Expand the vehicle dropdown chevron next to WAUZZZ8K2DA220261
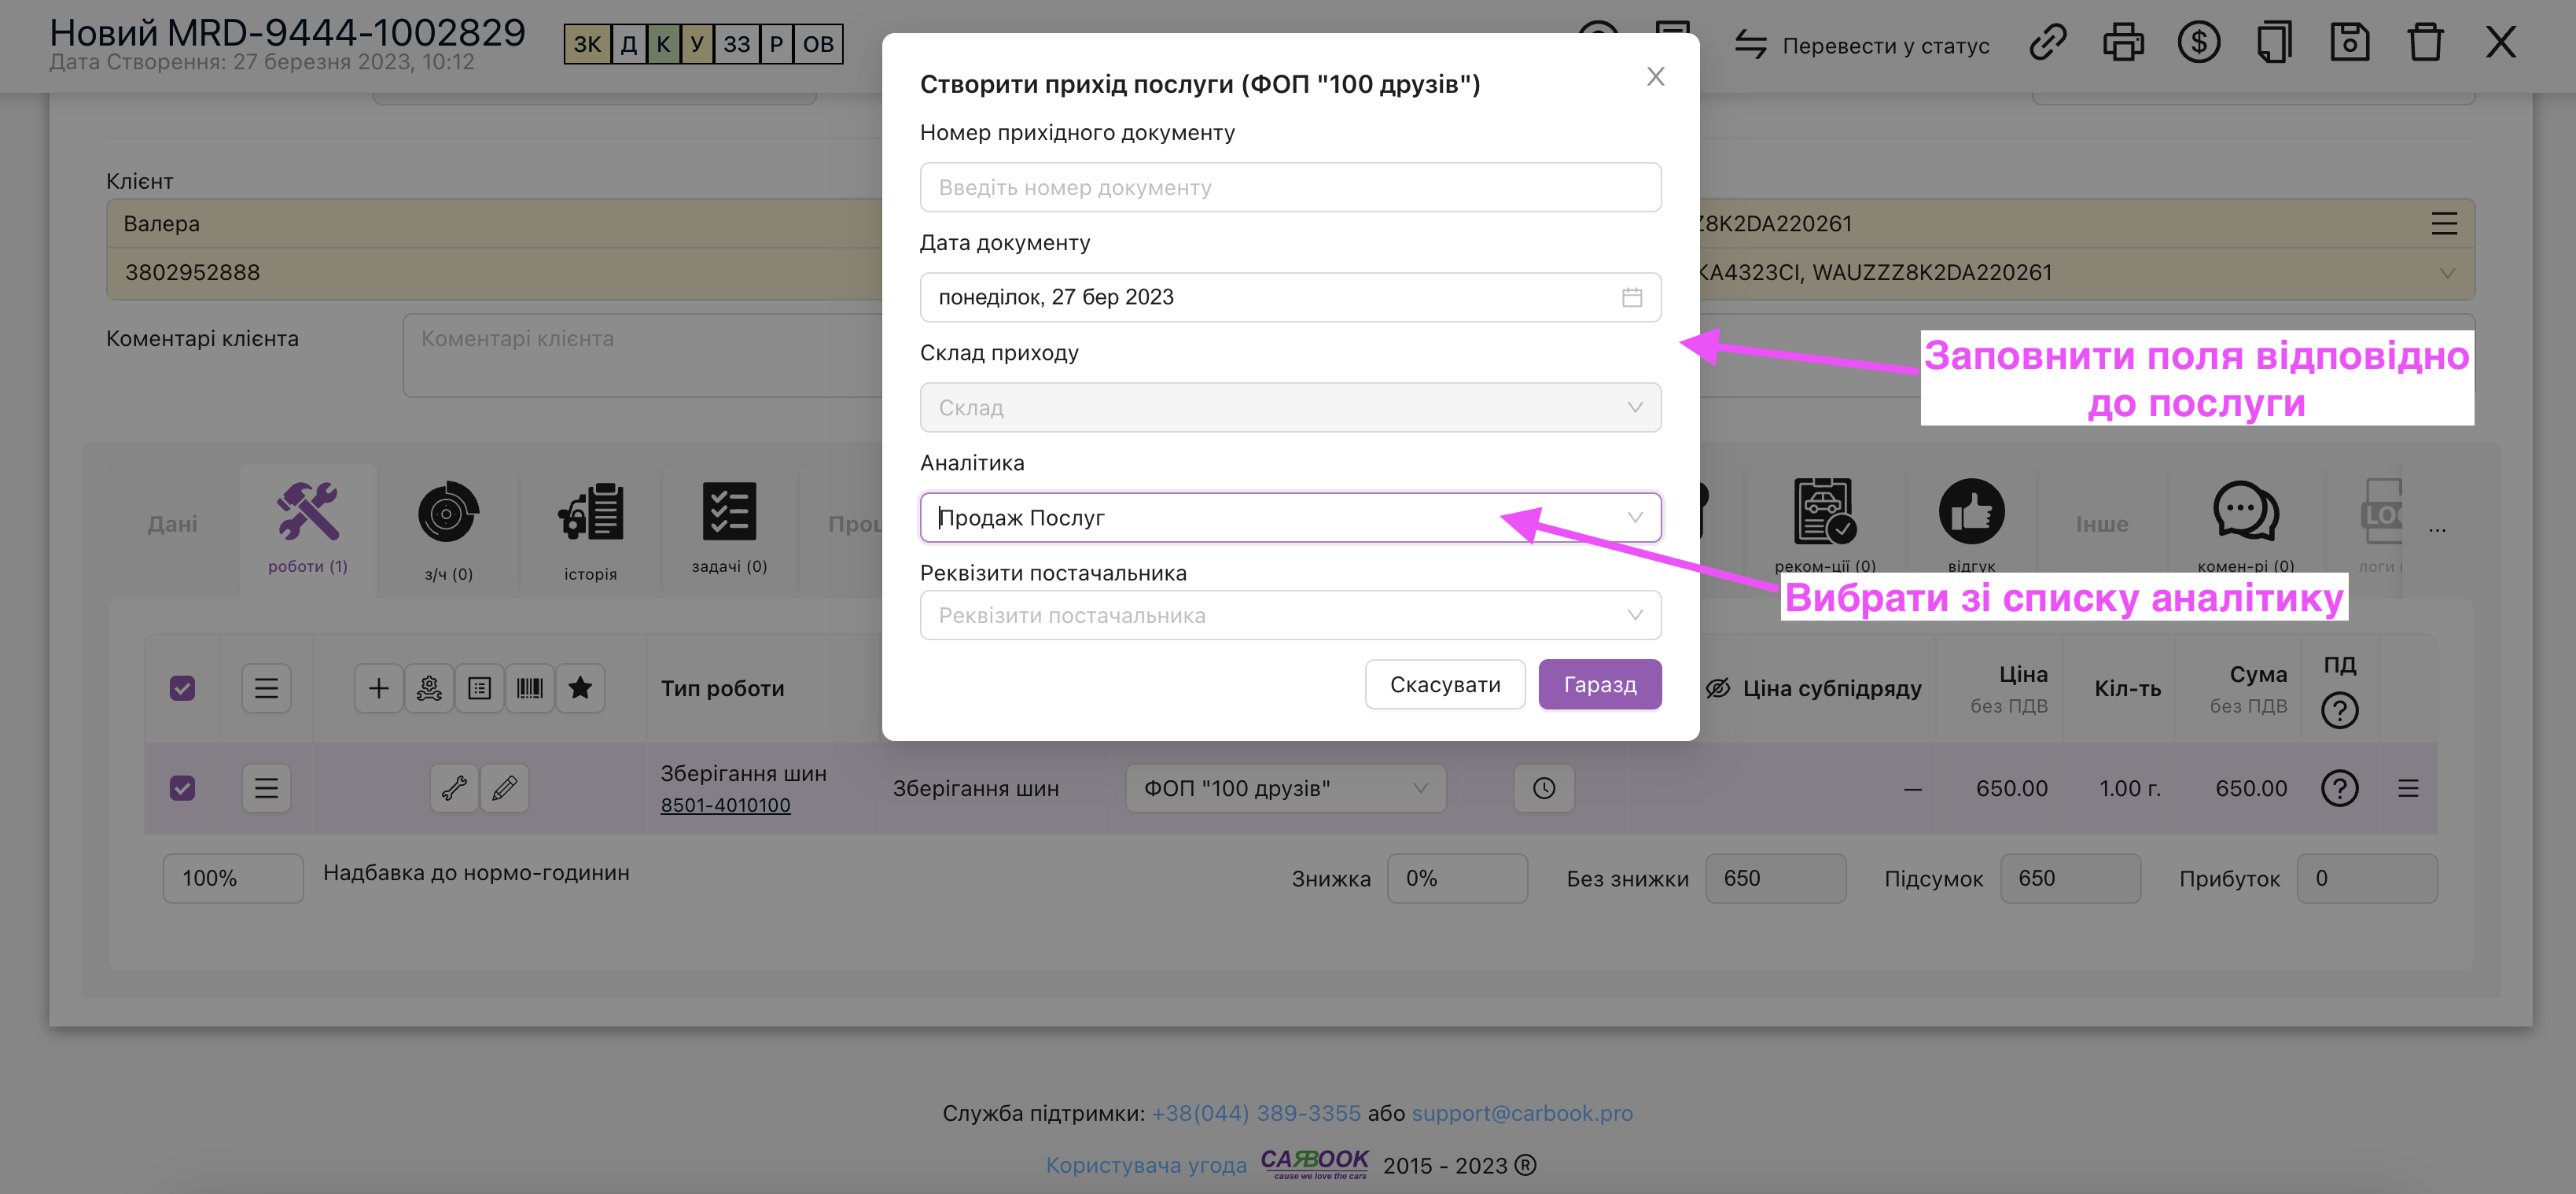This screenshot has width=2576, height=1194. pos(2447,273)
